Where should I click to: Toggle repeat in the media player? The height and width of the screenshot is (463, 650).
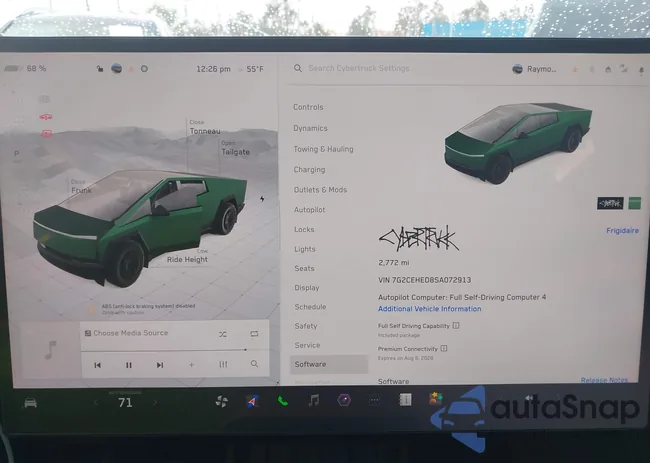coord(254,333)
